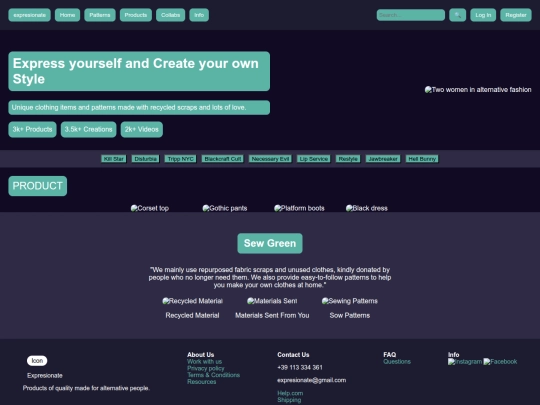Open the Resources footer link

pyautogui.click(x=201, y=382)
